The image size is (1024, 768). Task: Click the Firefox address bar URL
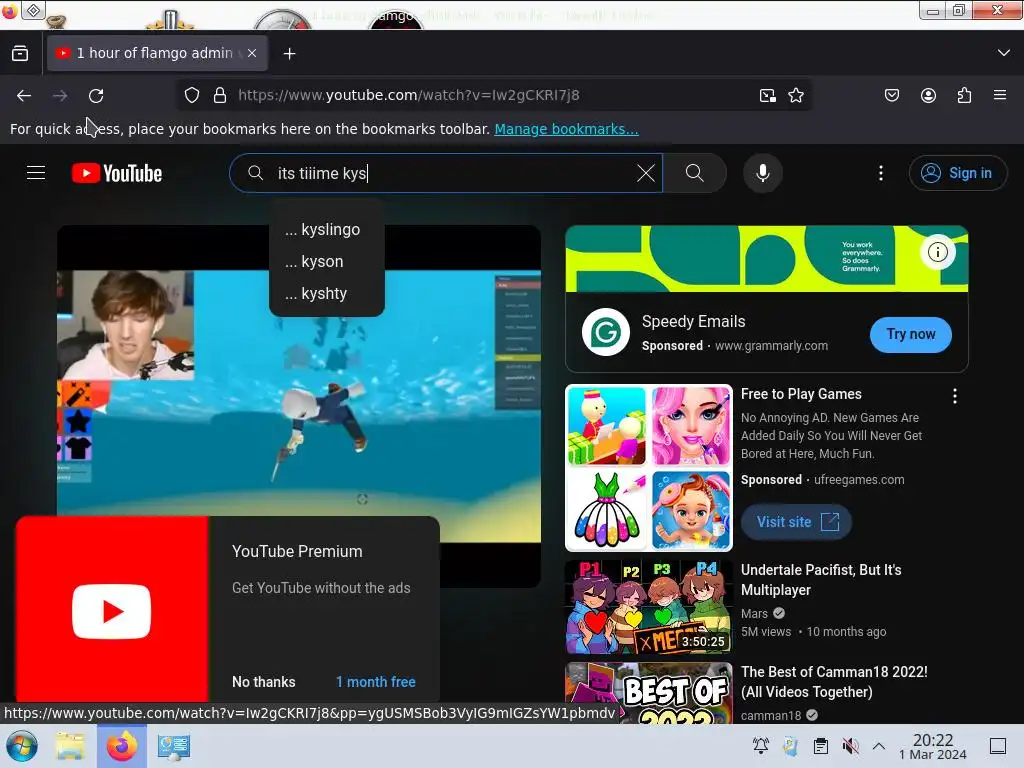click(x=409, y=95)
